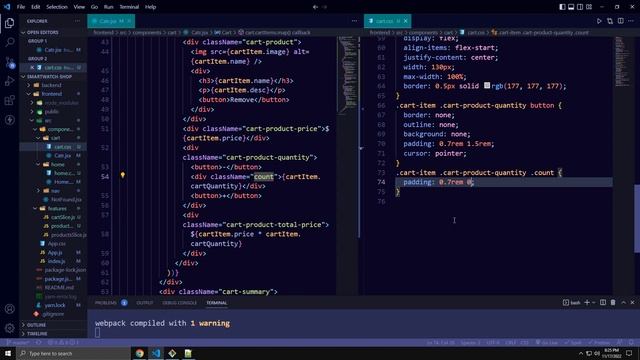Kill the terminal with trash icon
The width and height of the screenshot is (640, 360).
(613, 302)
